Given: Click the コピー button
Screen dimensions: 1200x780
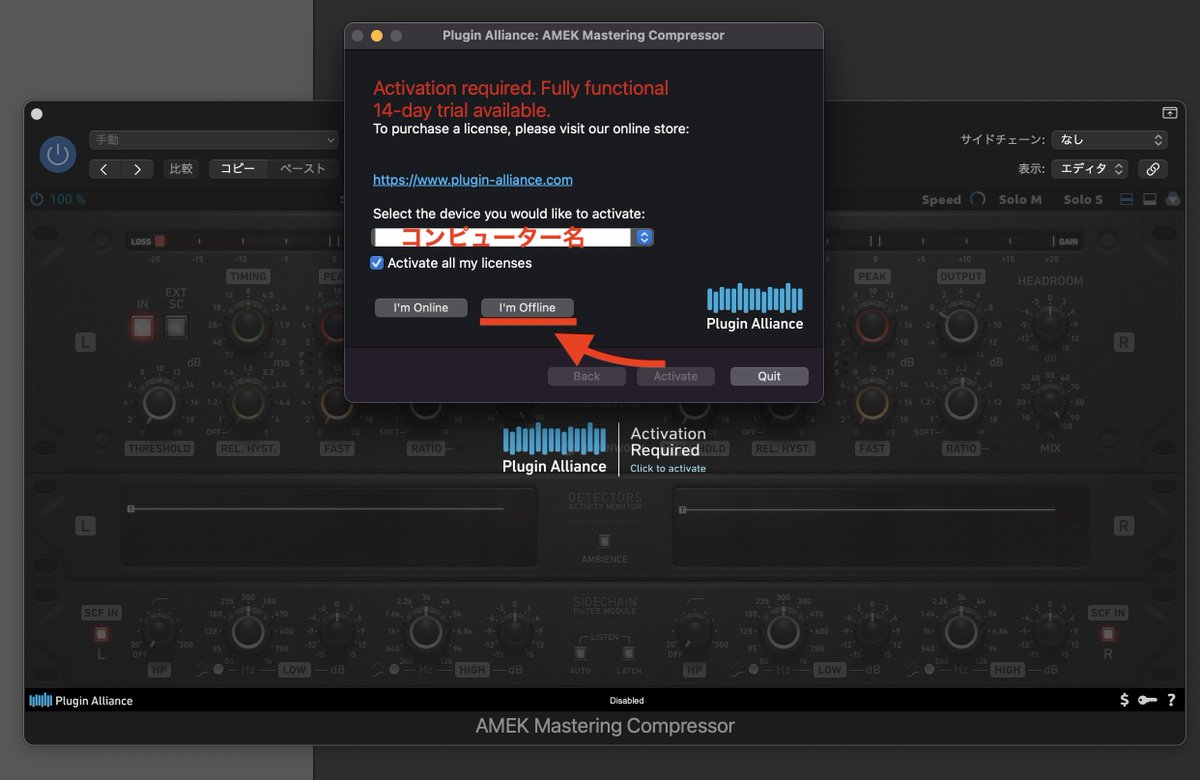Looking at the screenshot, I should click(238, 169).
